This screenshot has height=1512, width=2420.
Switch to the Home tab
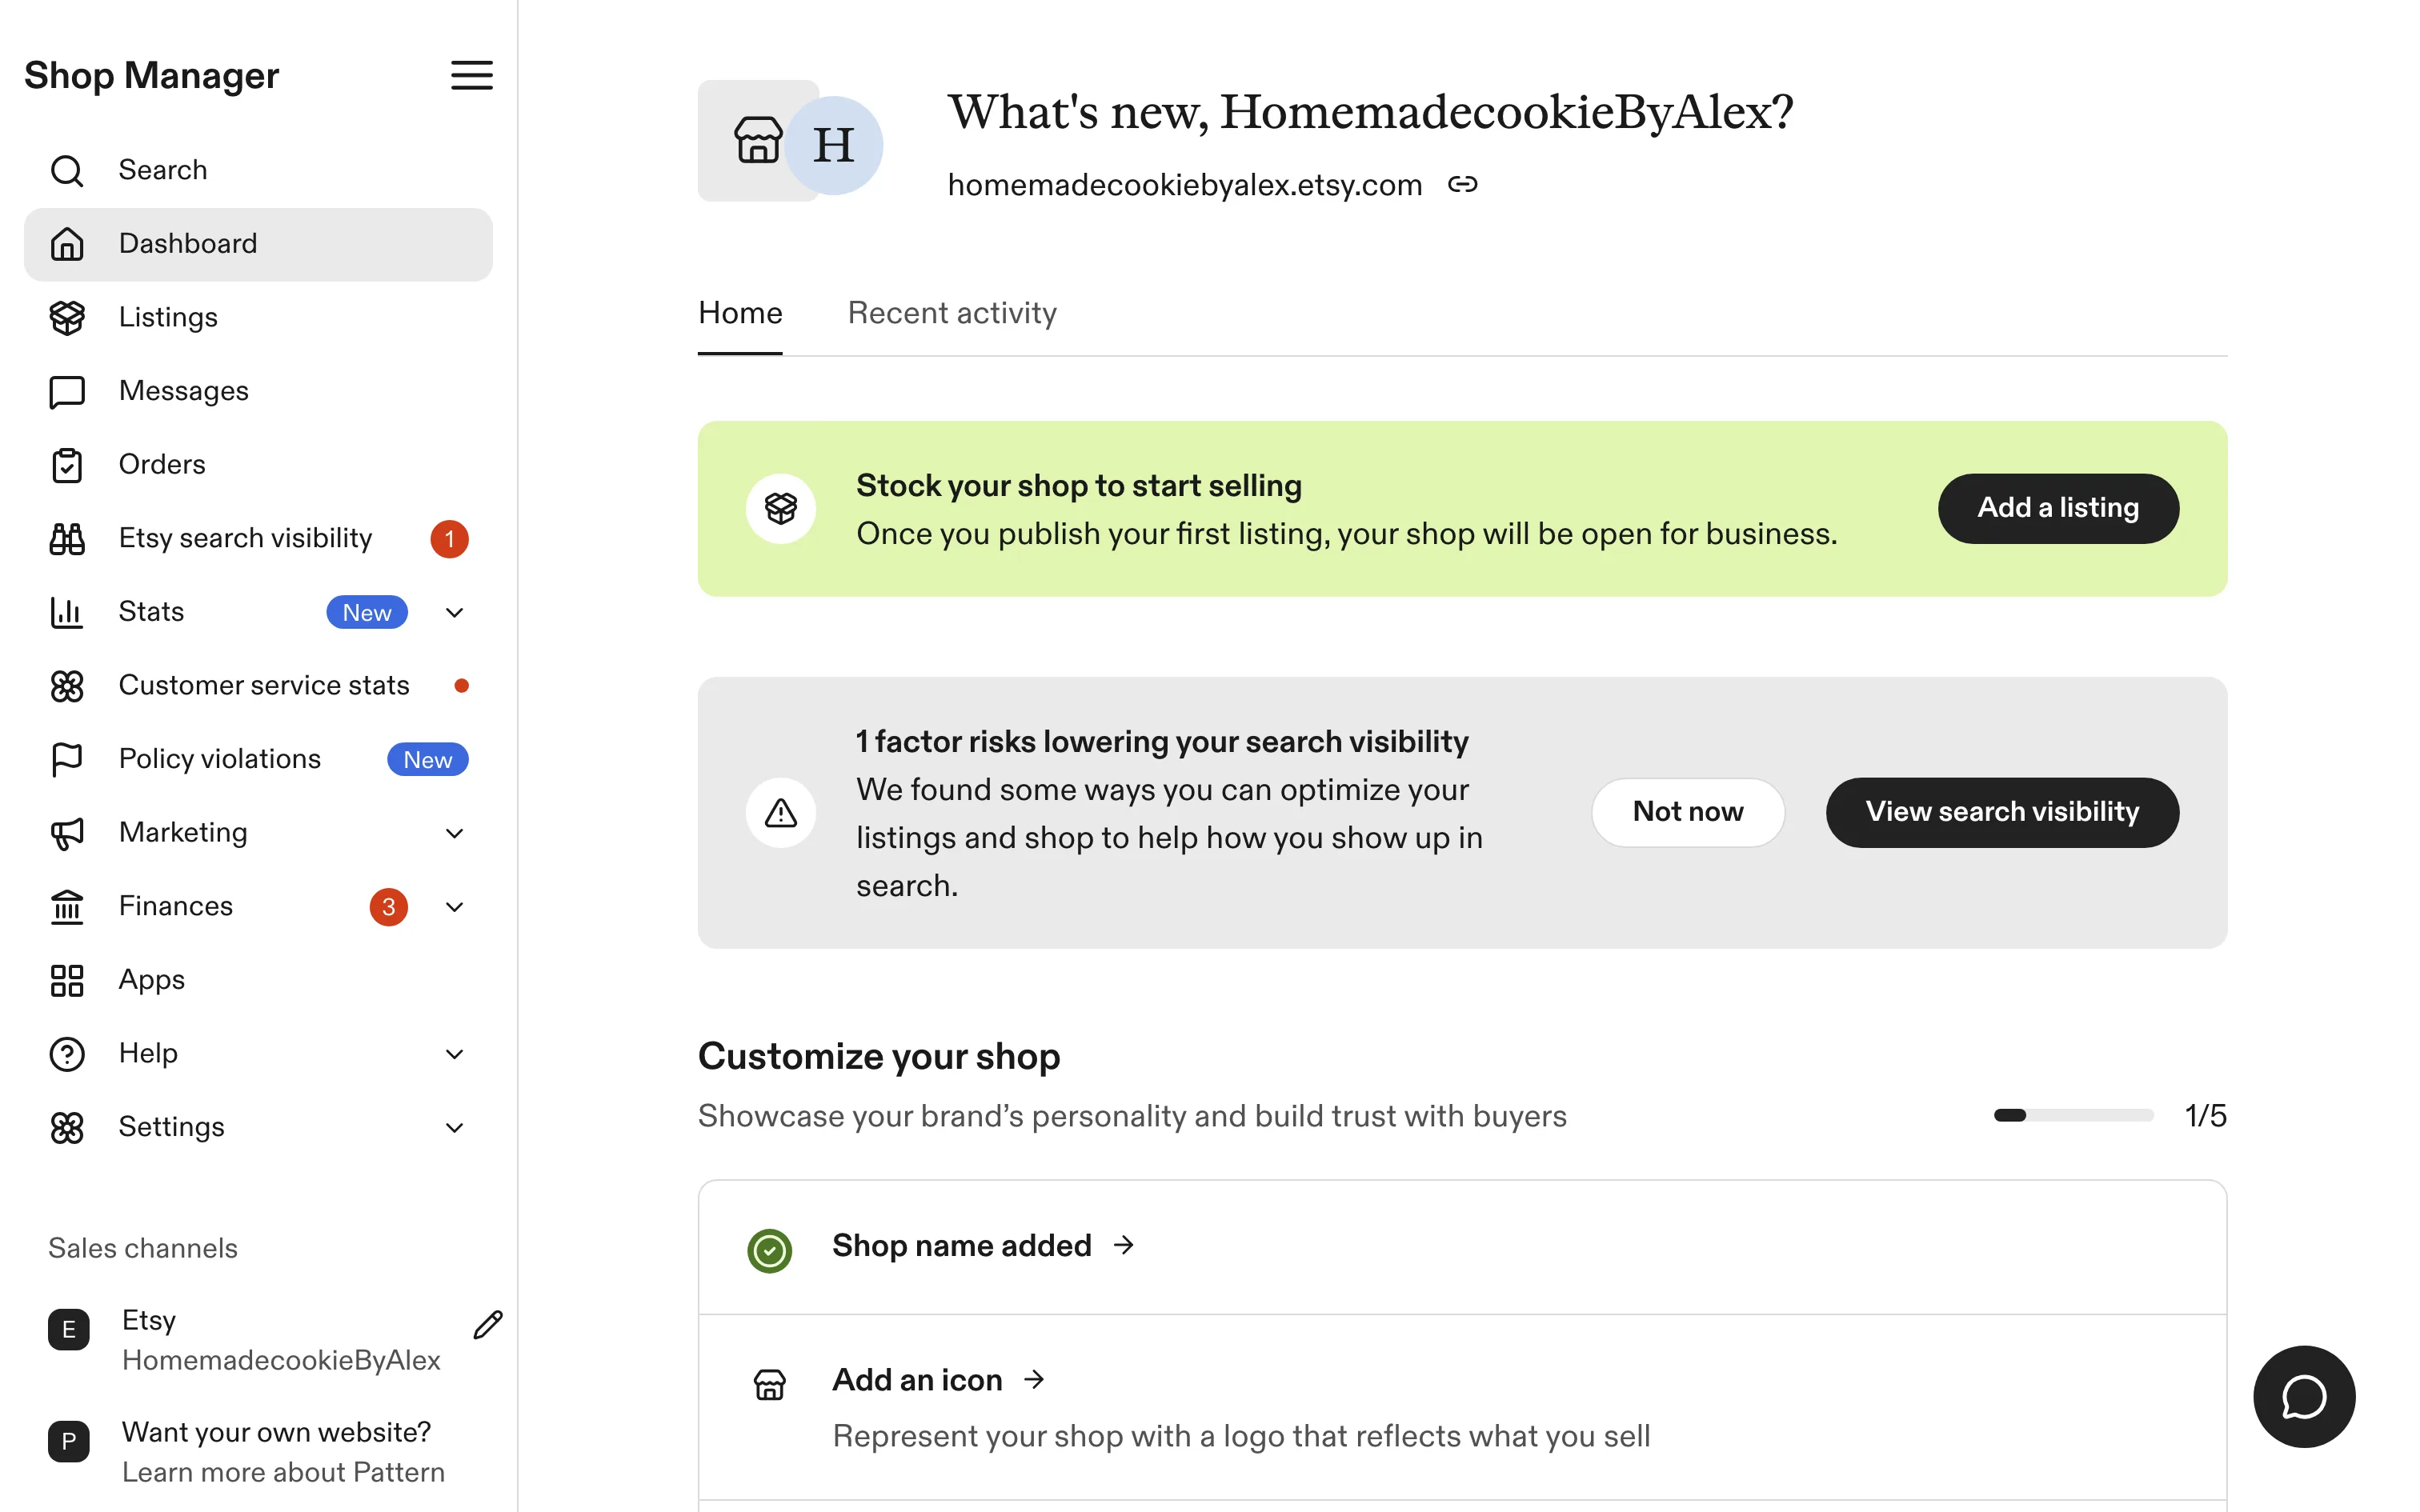tap(740, 314)
